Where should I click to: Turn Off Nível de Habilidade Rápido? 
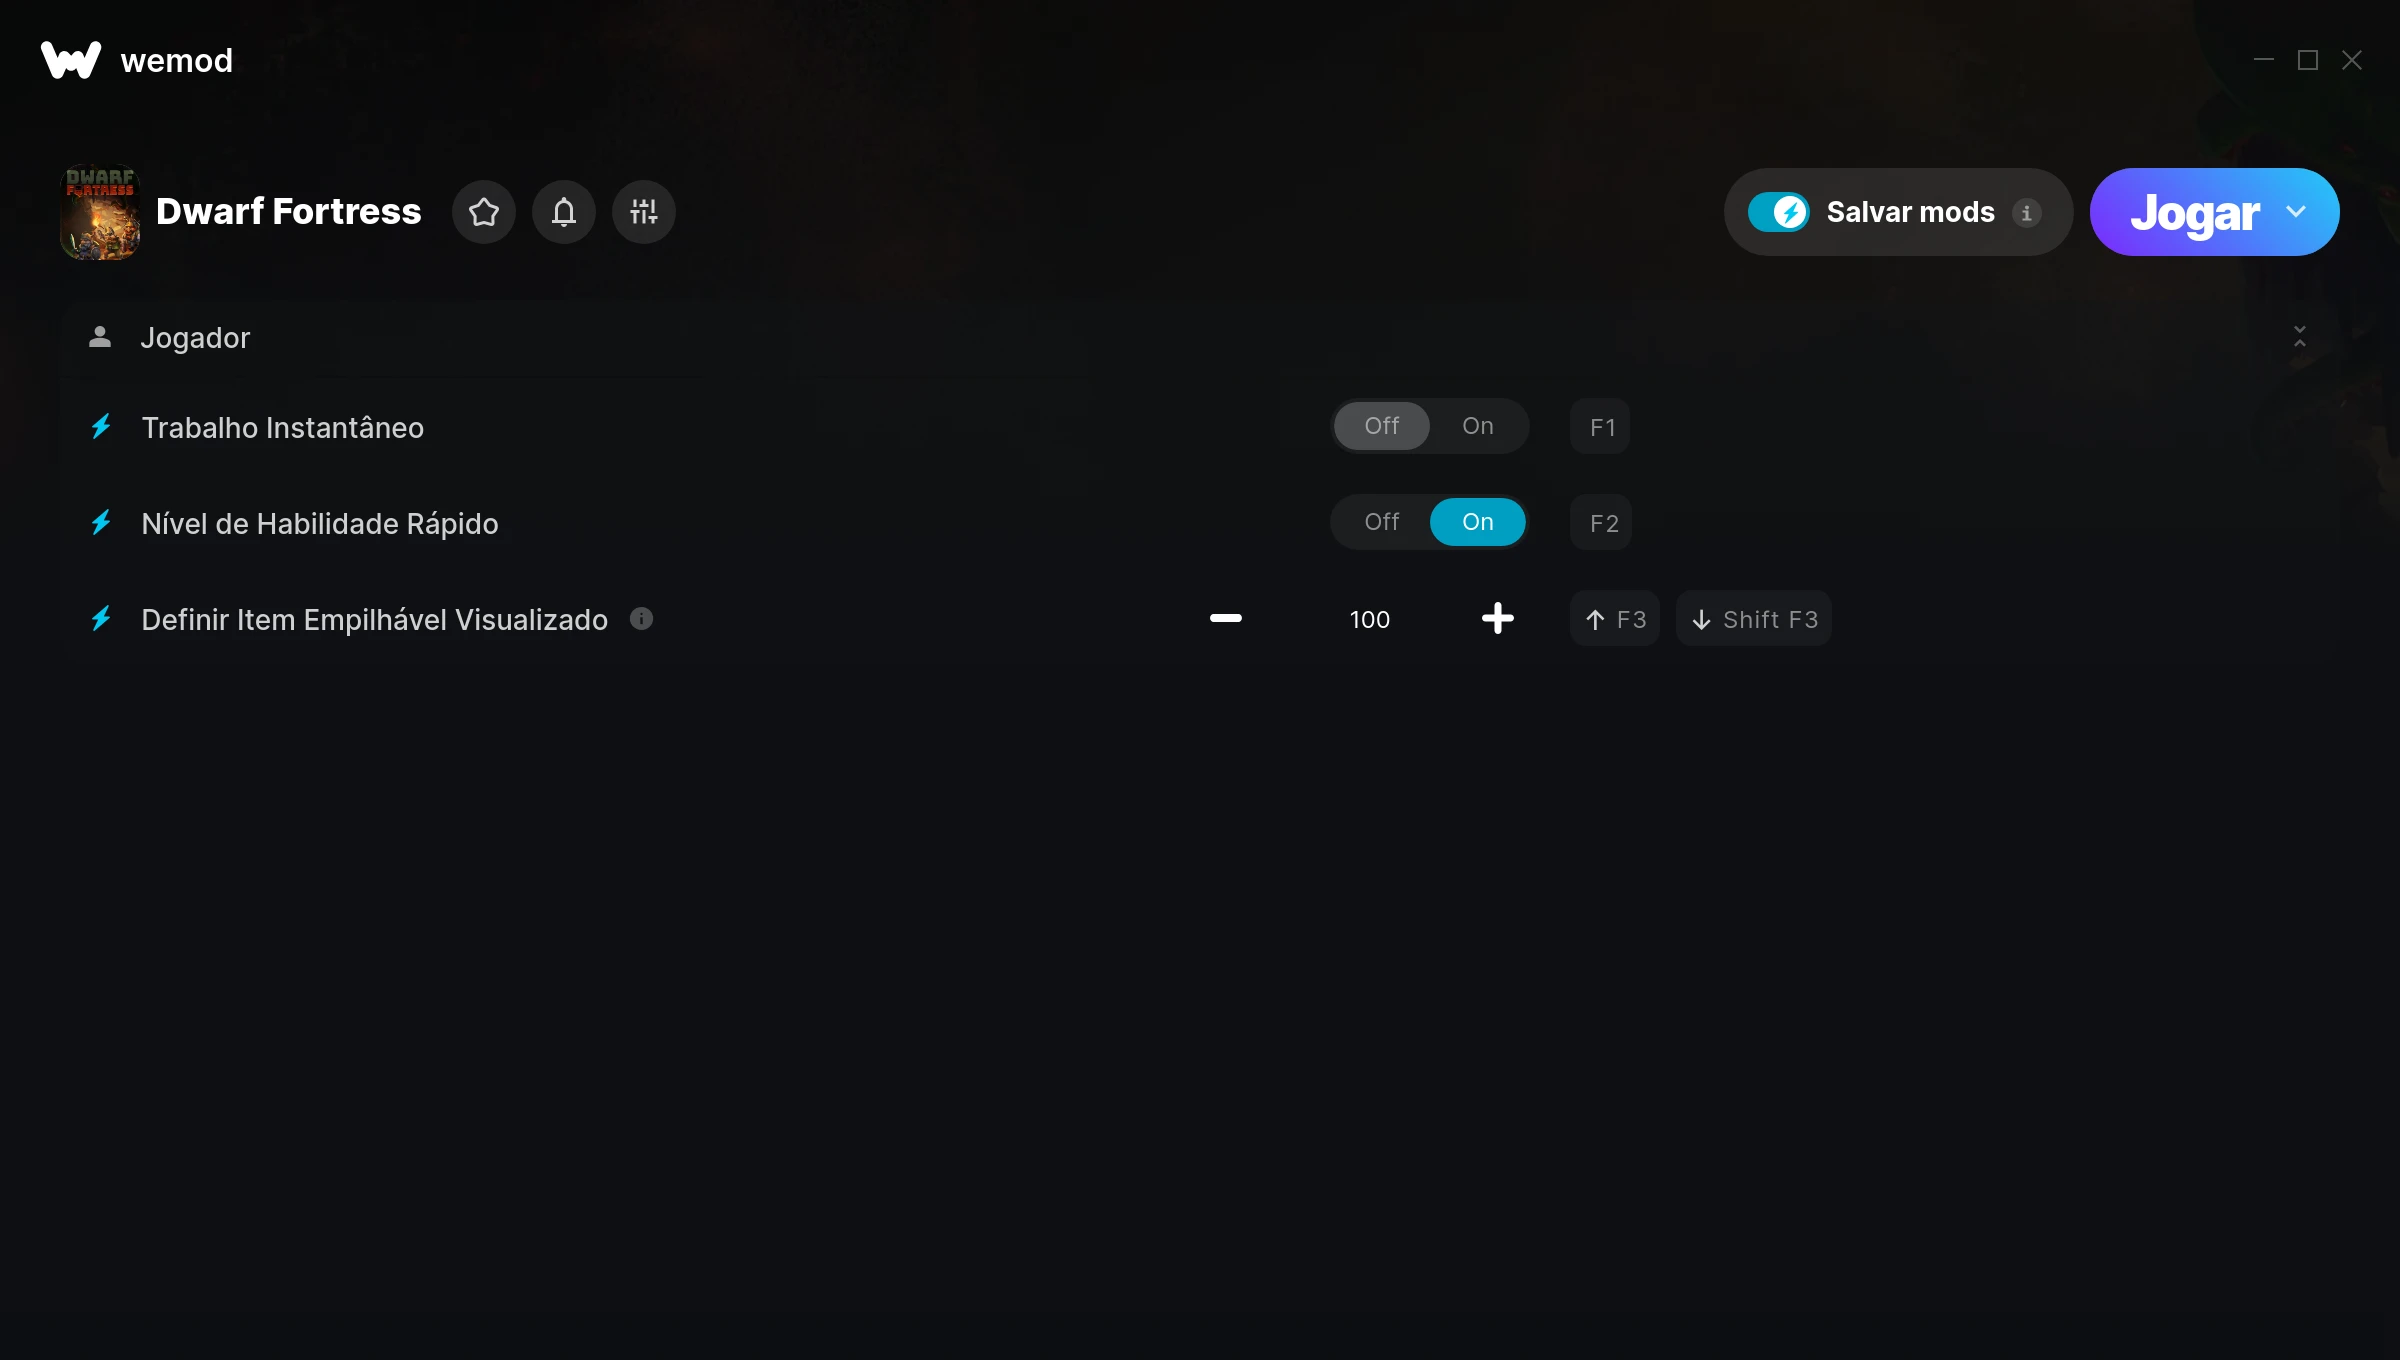[1382, 522]
